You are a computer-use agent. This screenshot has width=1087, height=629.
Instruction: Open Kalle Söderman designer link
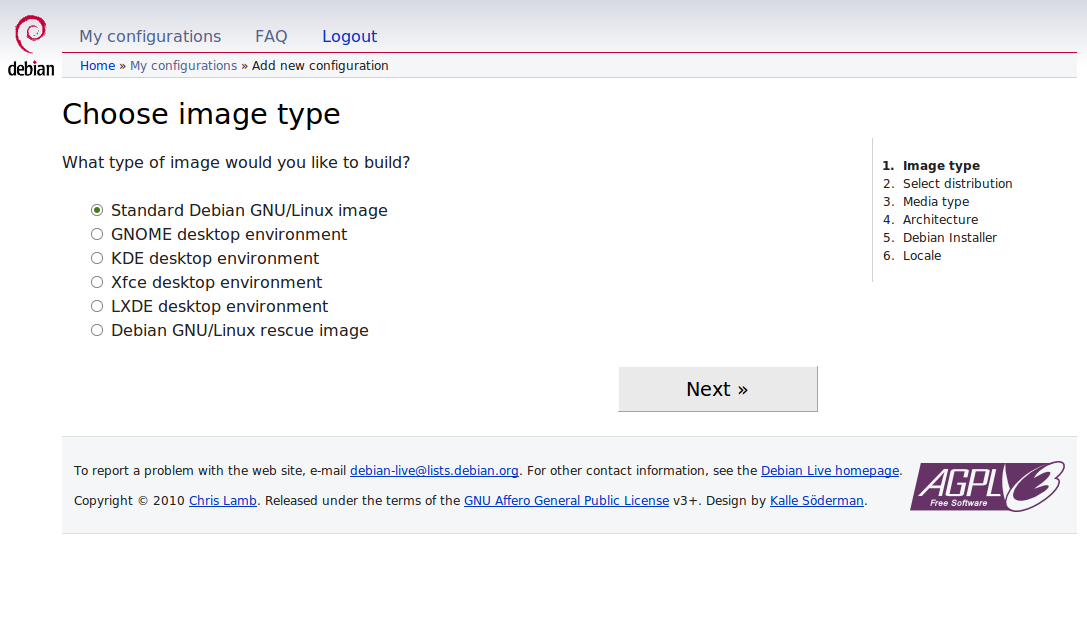pyautogui.click(x=817, y=501)
